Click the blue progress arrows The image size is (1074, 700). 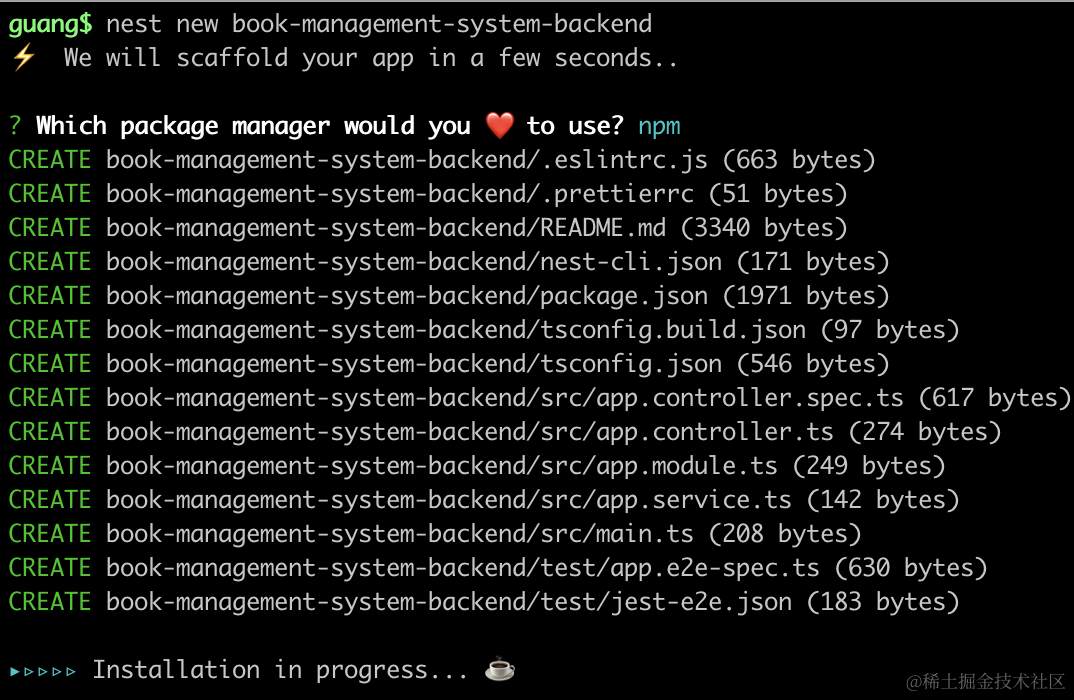[42, 670]
